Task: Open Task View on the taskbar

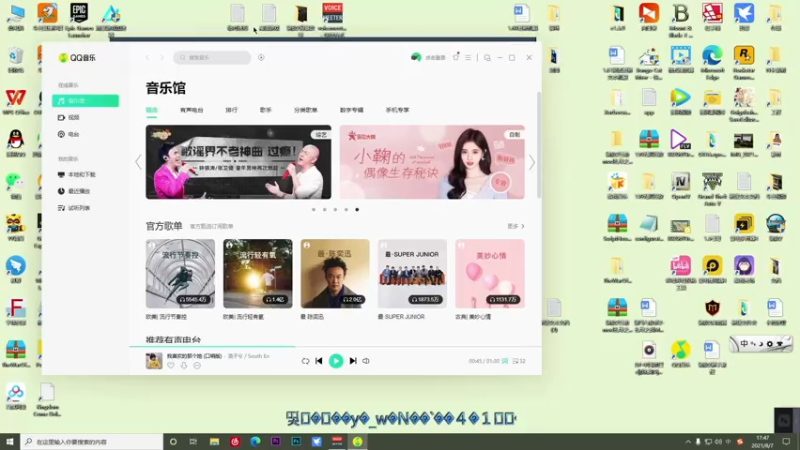Action: pyautogui.click(x=193, y=441)
